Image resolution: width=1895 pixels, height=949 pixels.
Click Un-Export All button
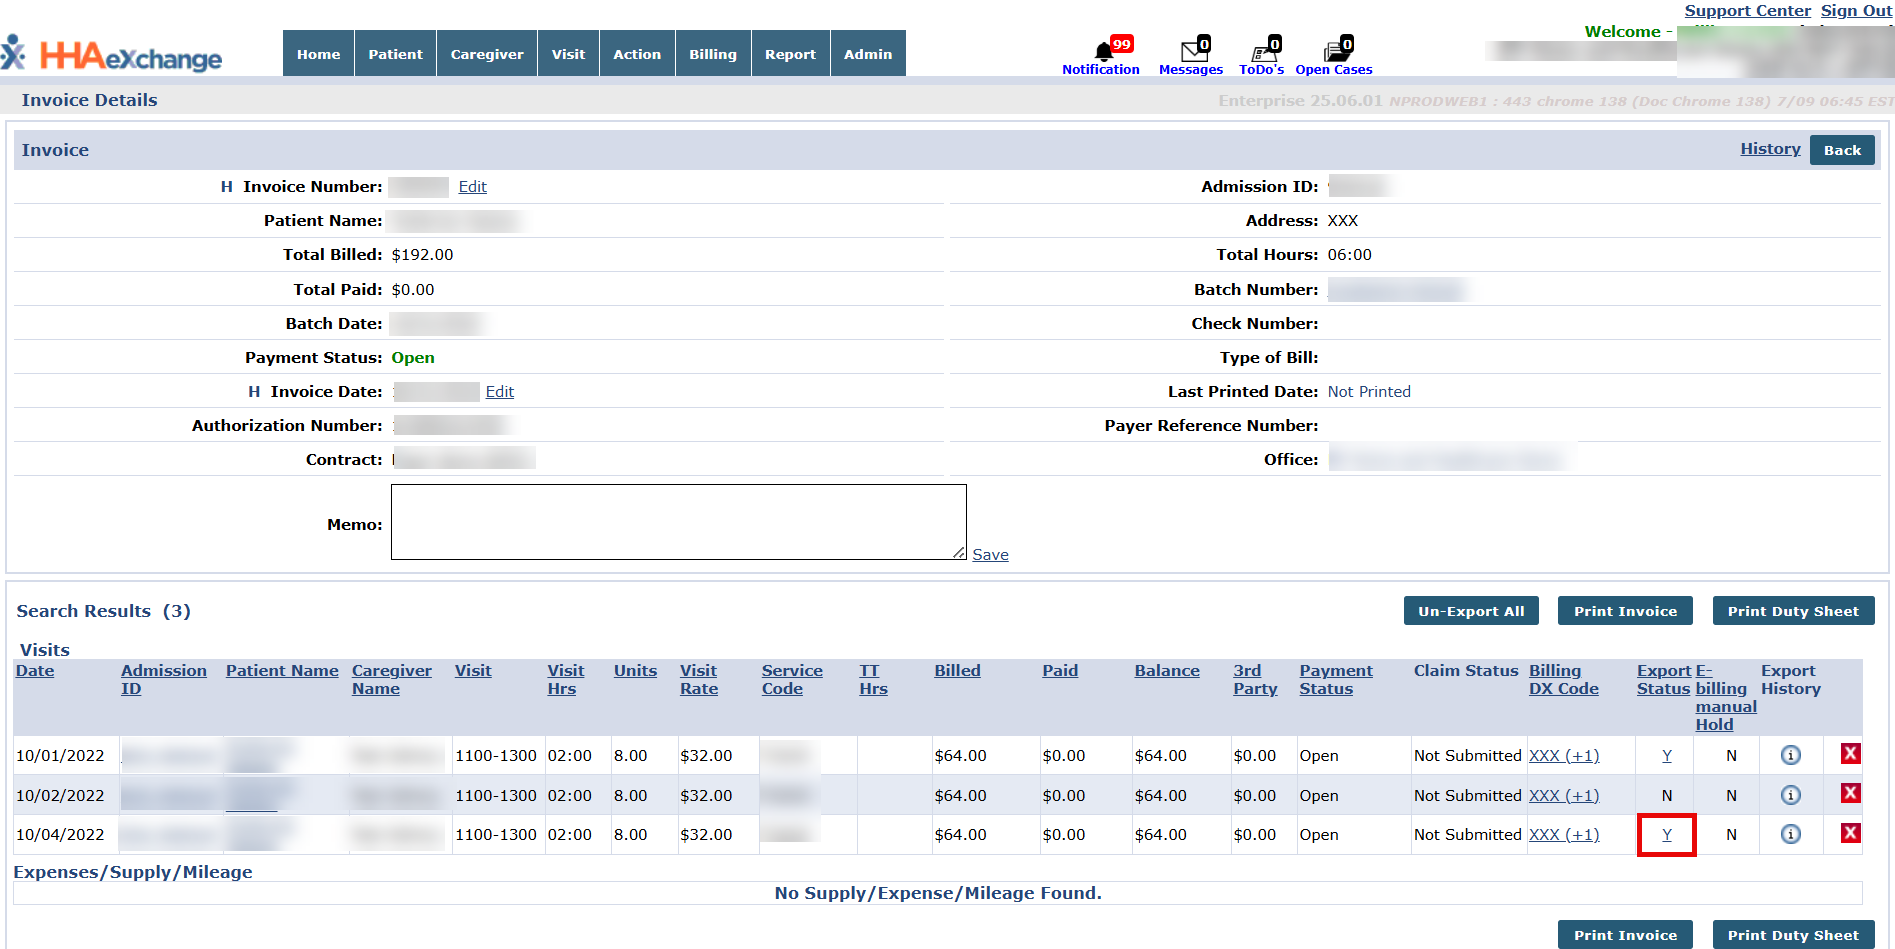click(1471, 611)
